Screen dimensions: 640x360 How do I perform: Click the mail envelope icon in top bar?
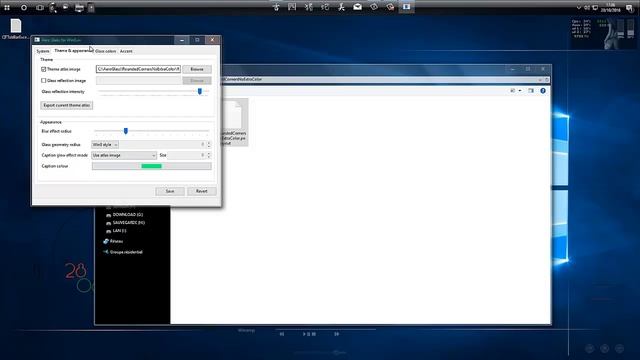[x=358, y=7]
